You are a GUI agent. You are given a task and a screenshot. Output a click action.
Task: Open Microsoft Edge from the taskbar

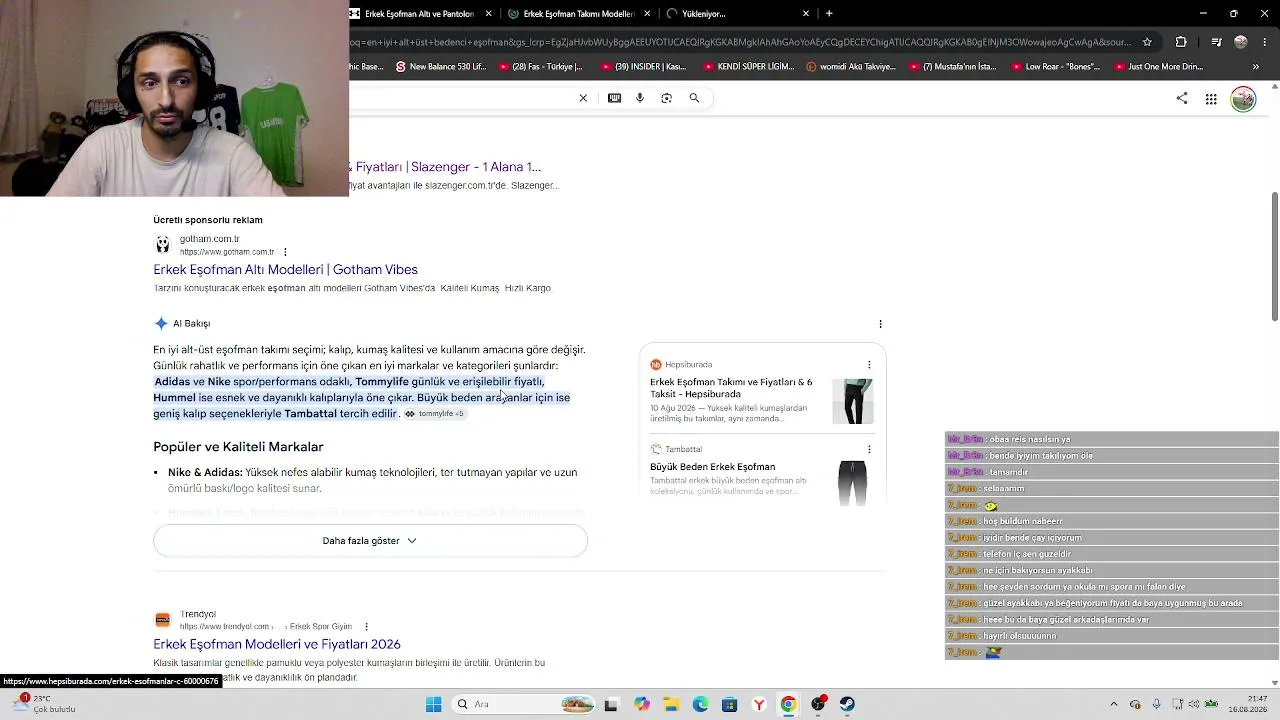point(700,704)
